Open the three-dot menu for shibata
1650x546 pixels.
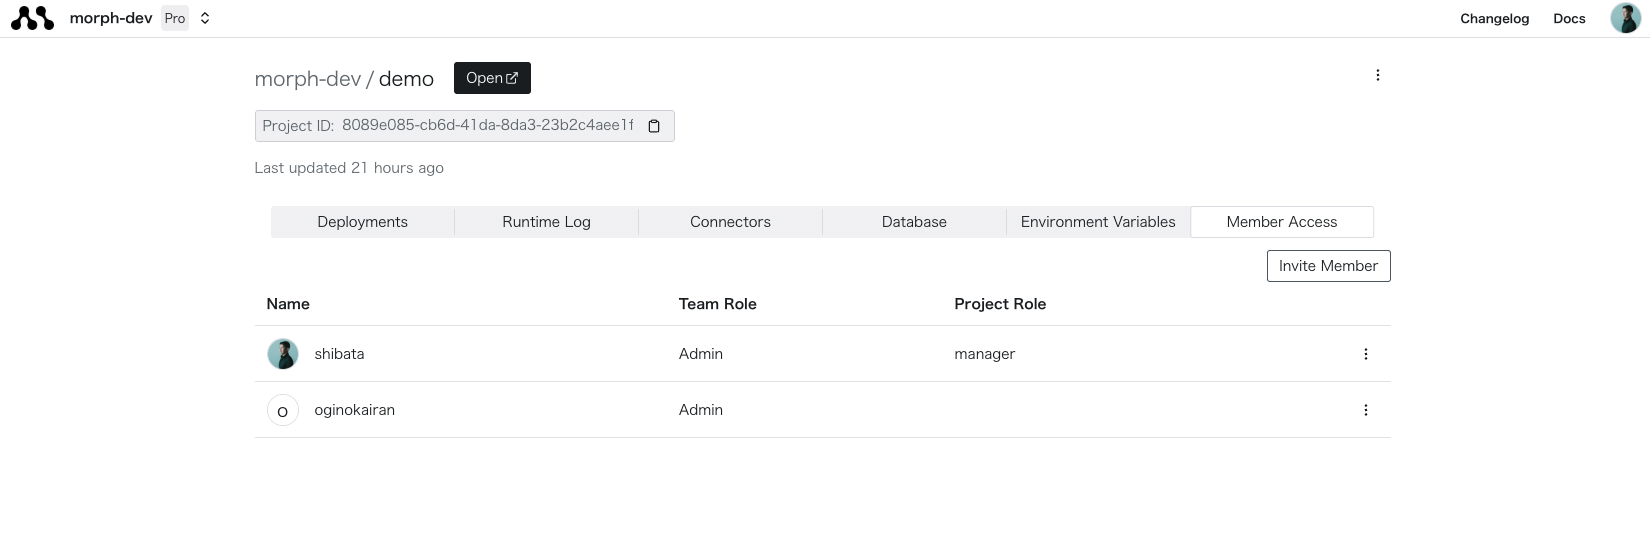(1365, 354)
